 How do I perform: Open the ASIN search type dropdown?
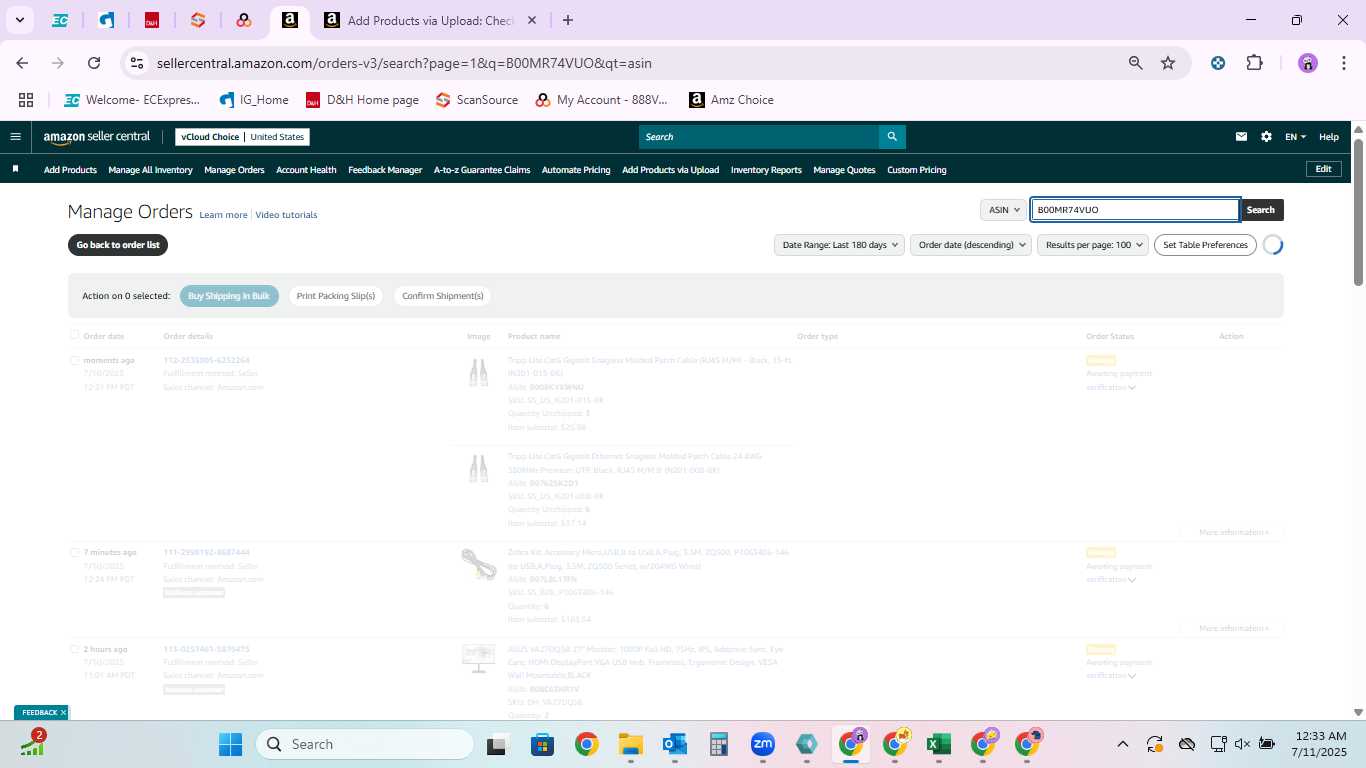1003,210
